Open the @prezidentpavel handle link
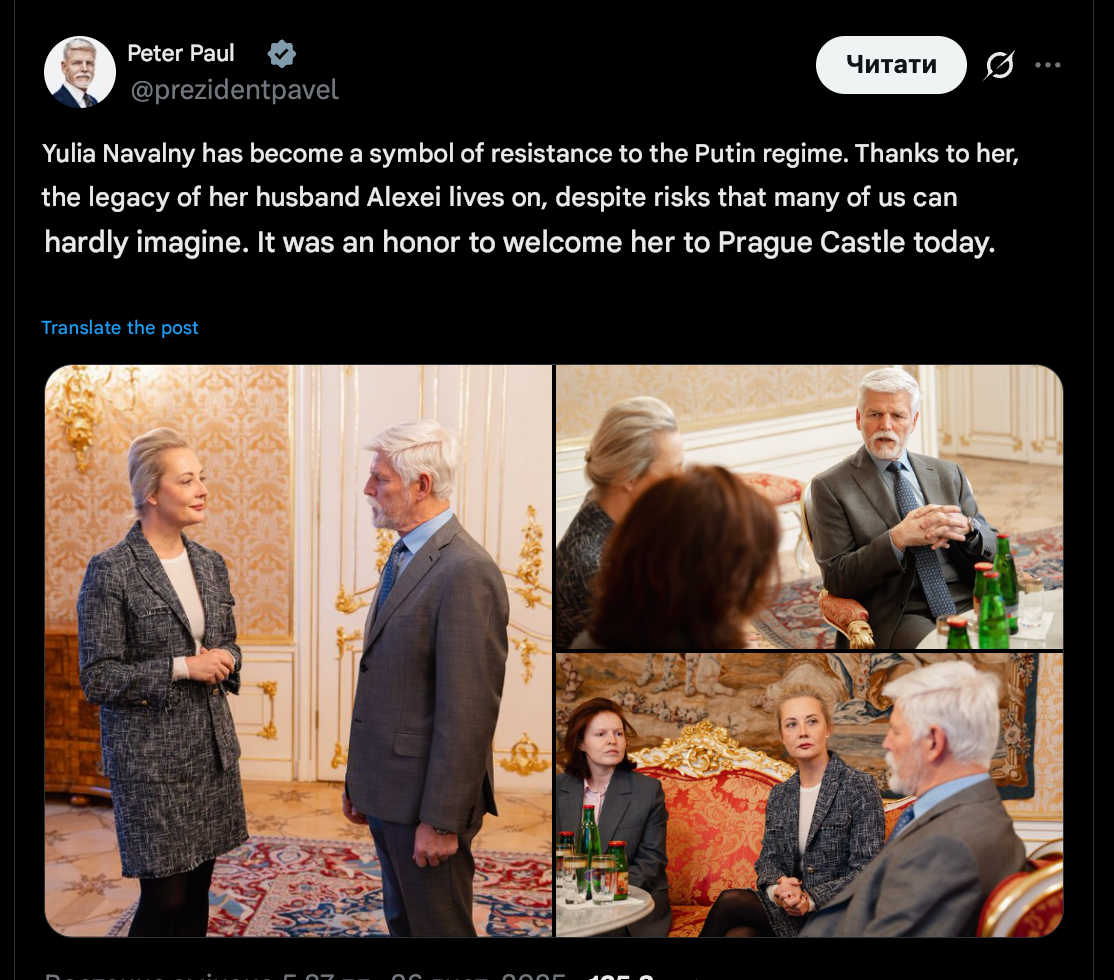The width and height of the screenshot is (1114, 980). pyautogui.click(x=235, y=90)
